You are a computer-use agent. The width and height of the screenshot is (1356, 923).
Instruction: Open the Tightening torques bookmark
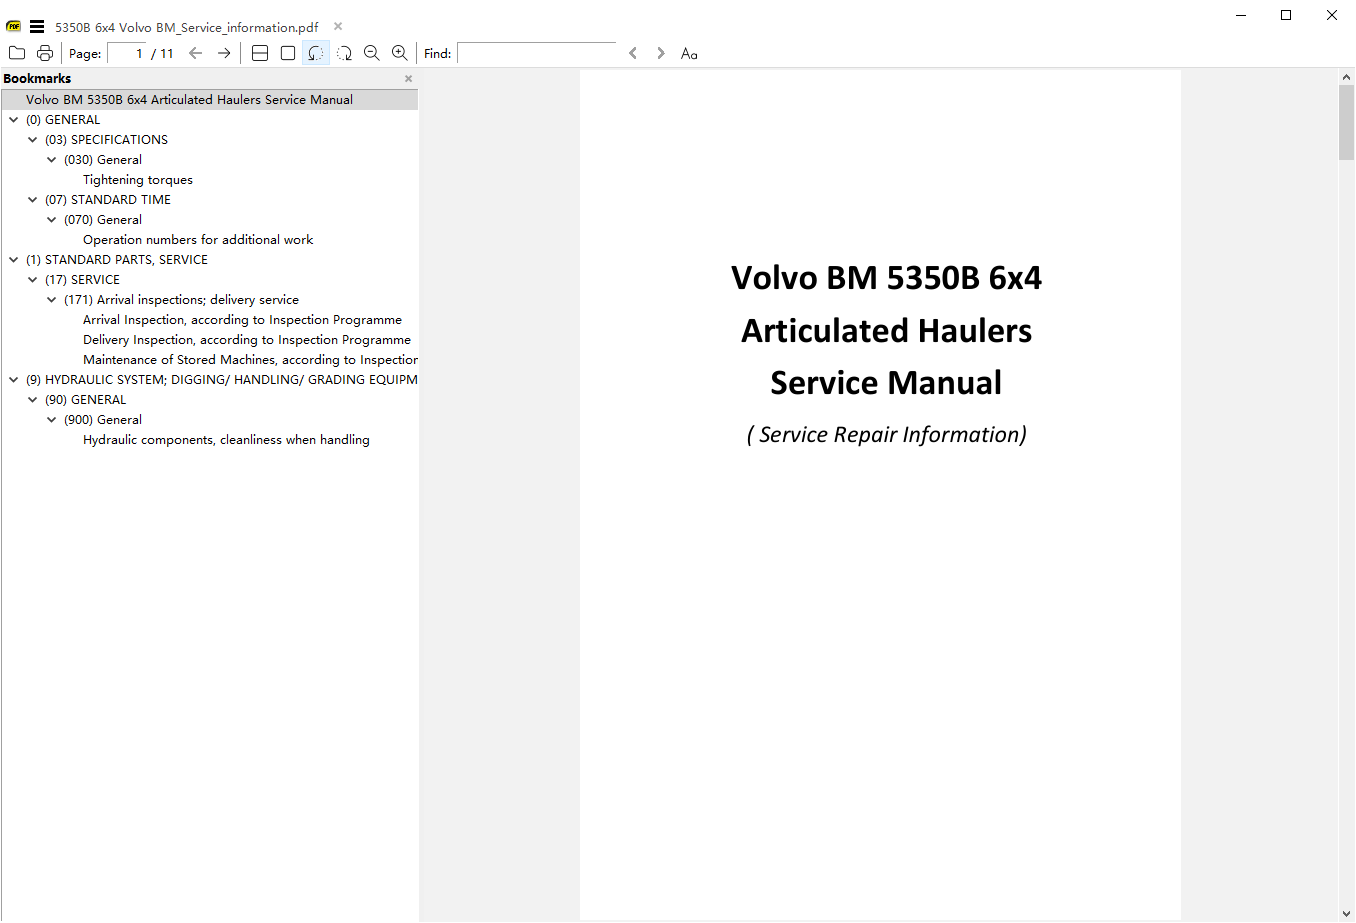[x=138, y=179]
